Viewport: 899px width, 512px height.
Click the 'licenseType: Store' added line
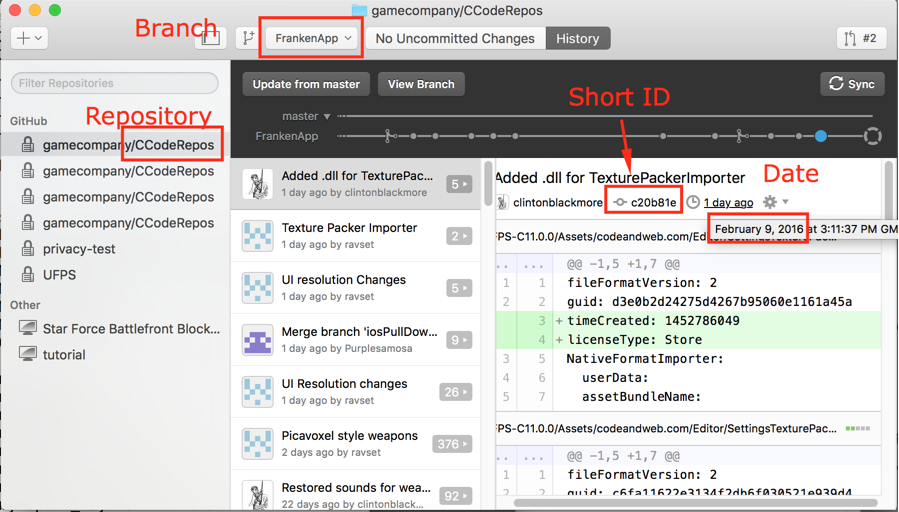(688, 339)
